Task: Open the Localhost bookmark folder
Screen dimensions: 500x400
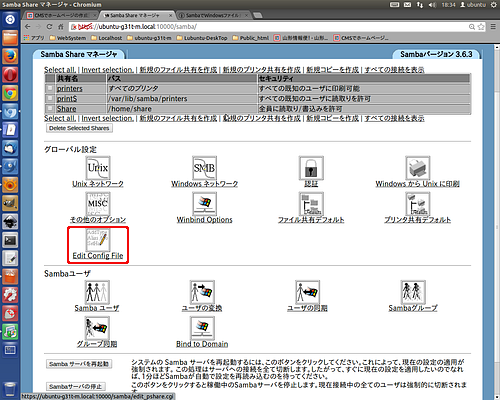Action: click(x=106, y=38)
